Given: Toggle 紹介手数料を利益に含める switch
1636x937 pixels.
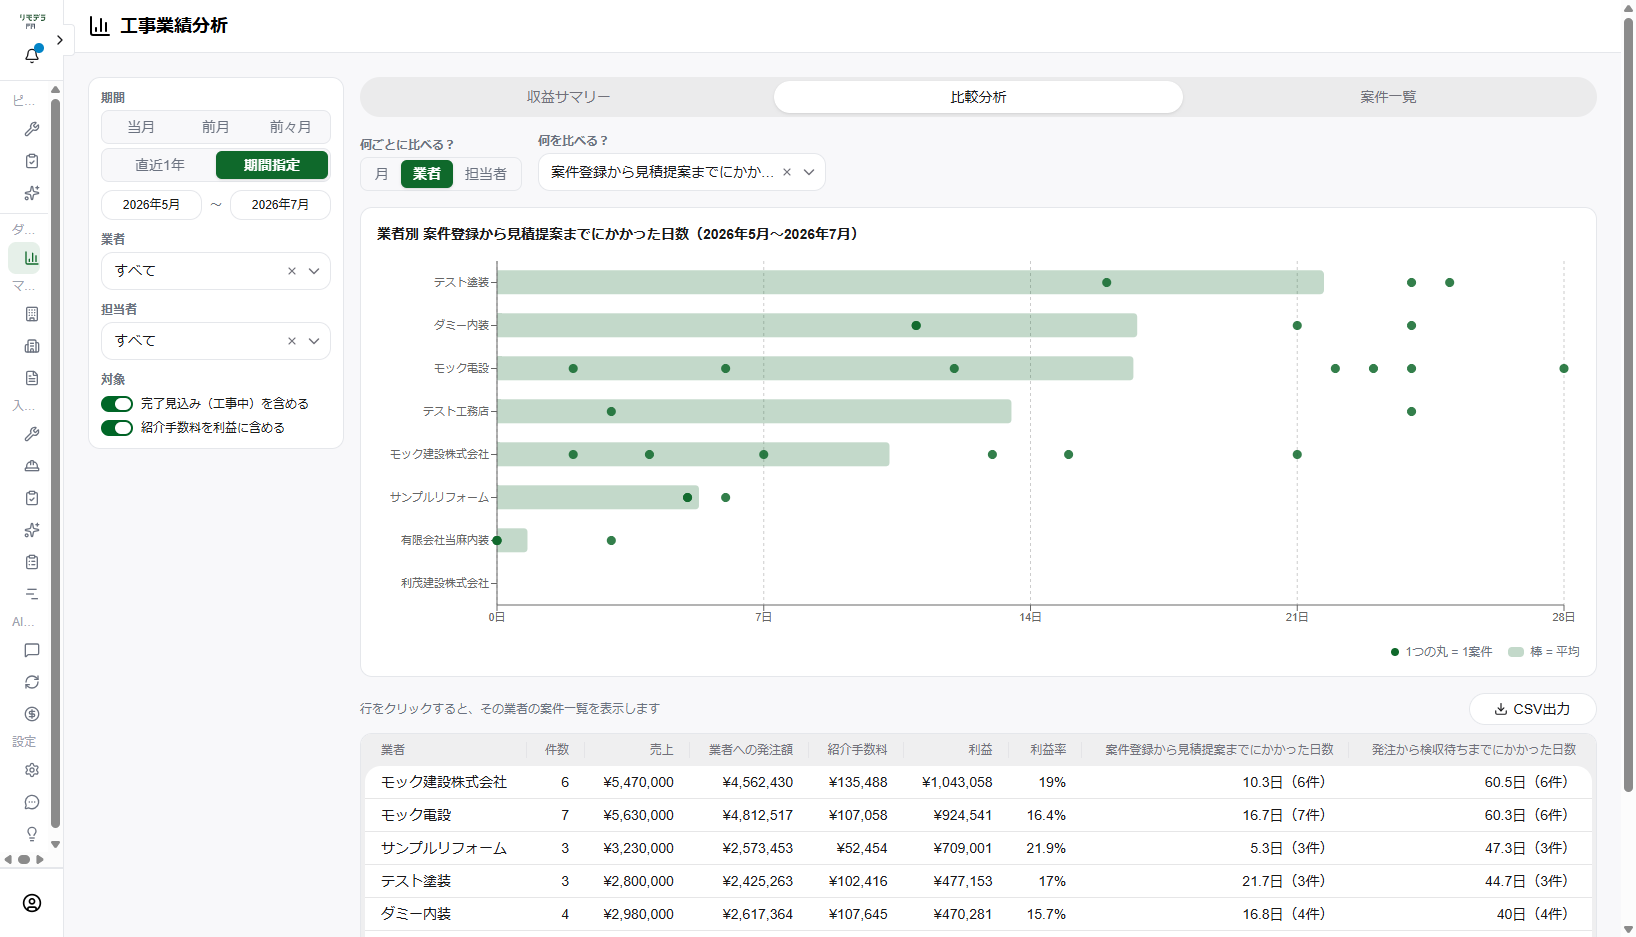Looking at the screenshot, I should (x=117, y=428).
